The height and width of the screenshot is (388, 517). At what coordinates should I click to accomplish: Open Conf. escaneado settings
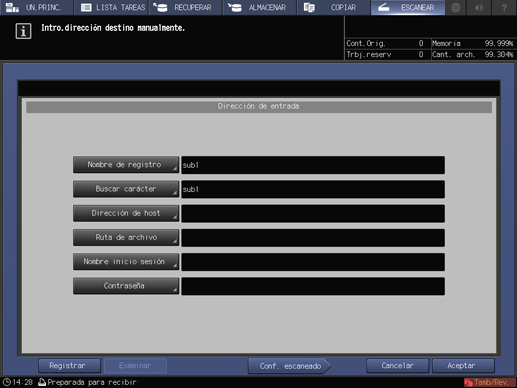click(x=290, y=366)
